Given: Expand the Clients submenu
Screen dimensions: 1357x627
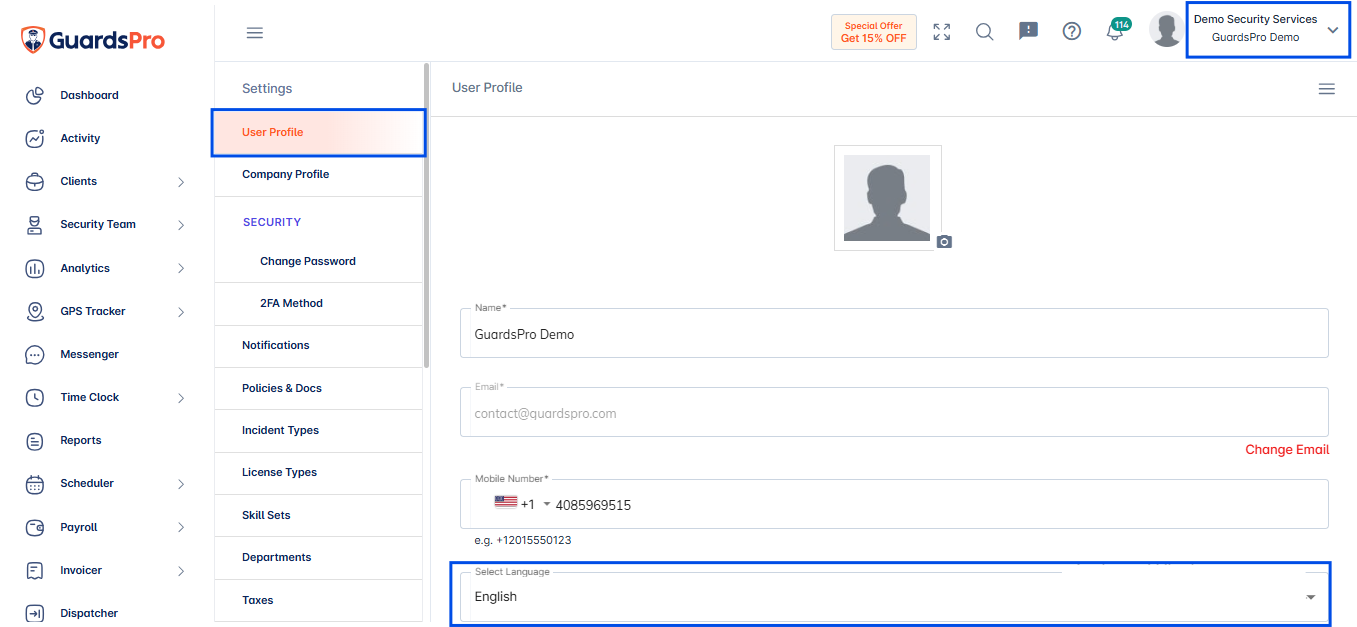Looking at the screenshot, I should [x=181, y=182].
